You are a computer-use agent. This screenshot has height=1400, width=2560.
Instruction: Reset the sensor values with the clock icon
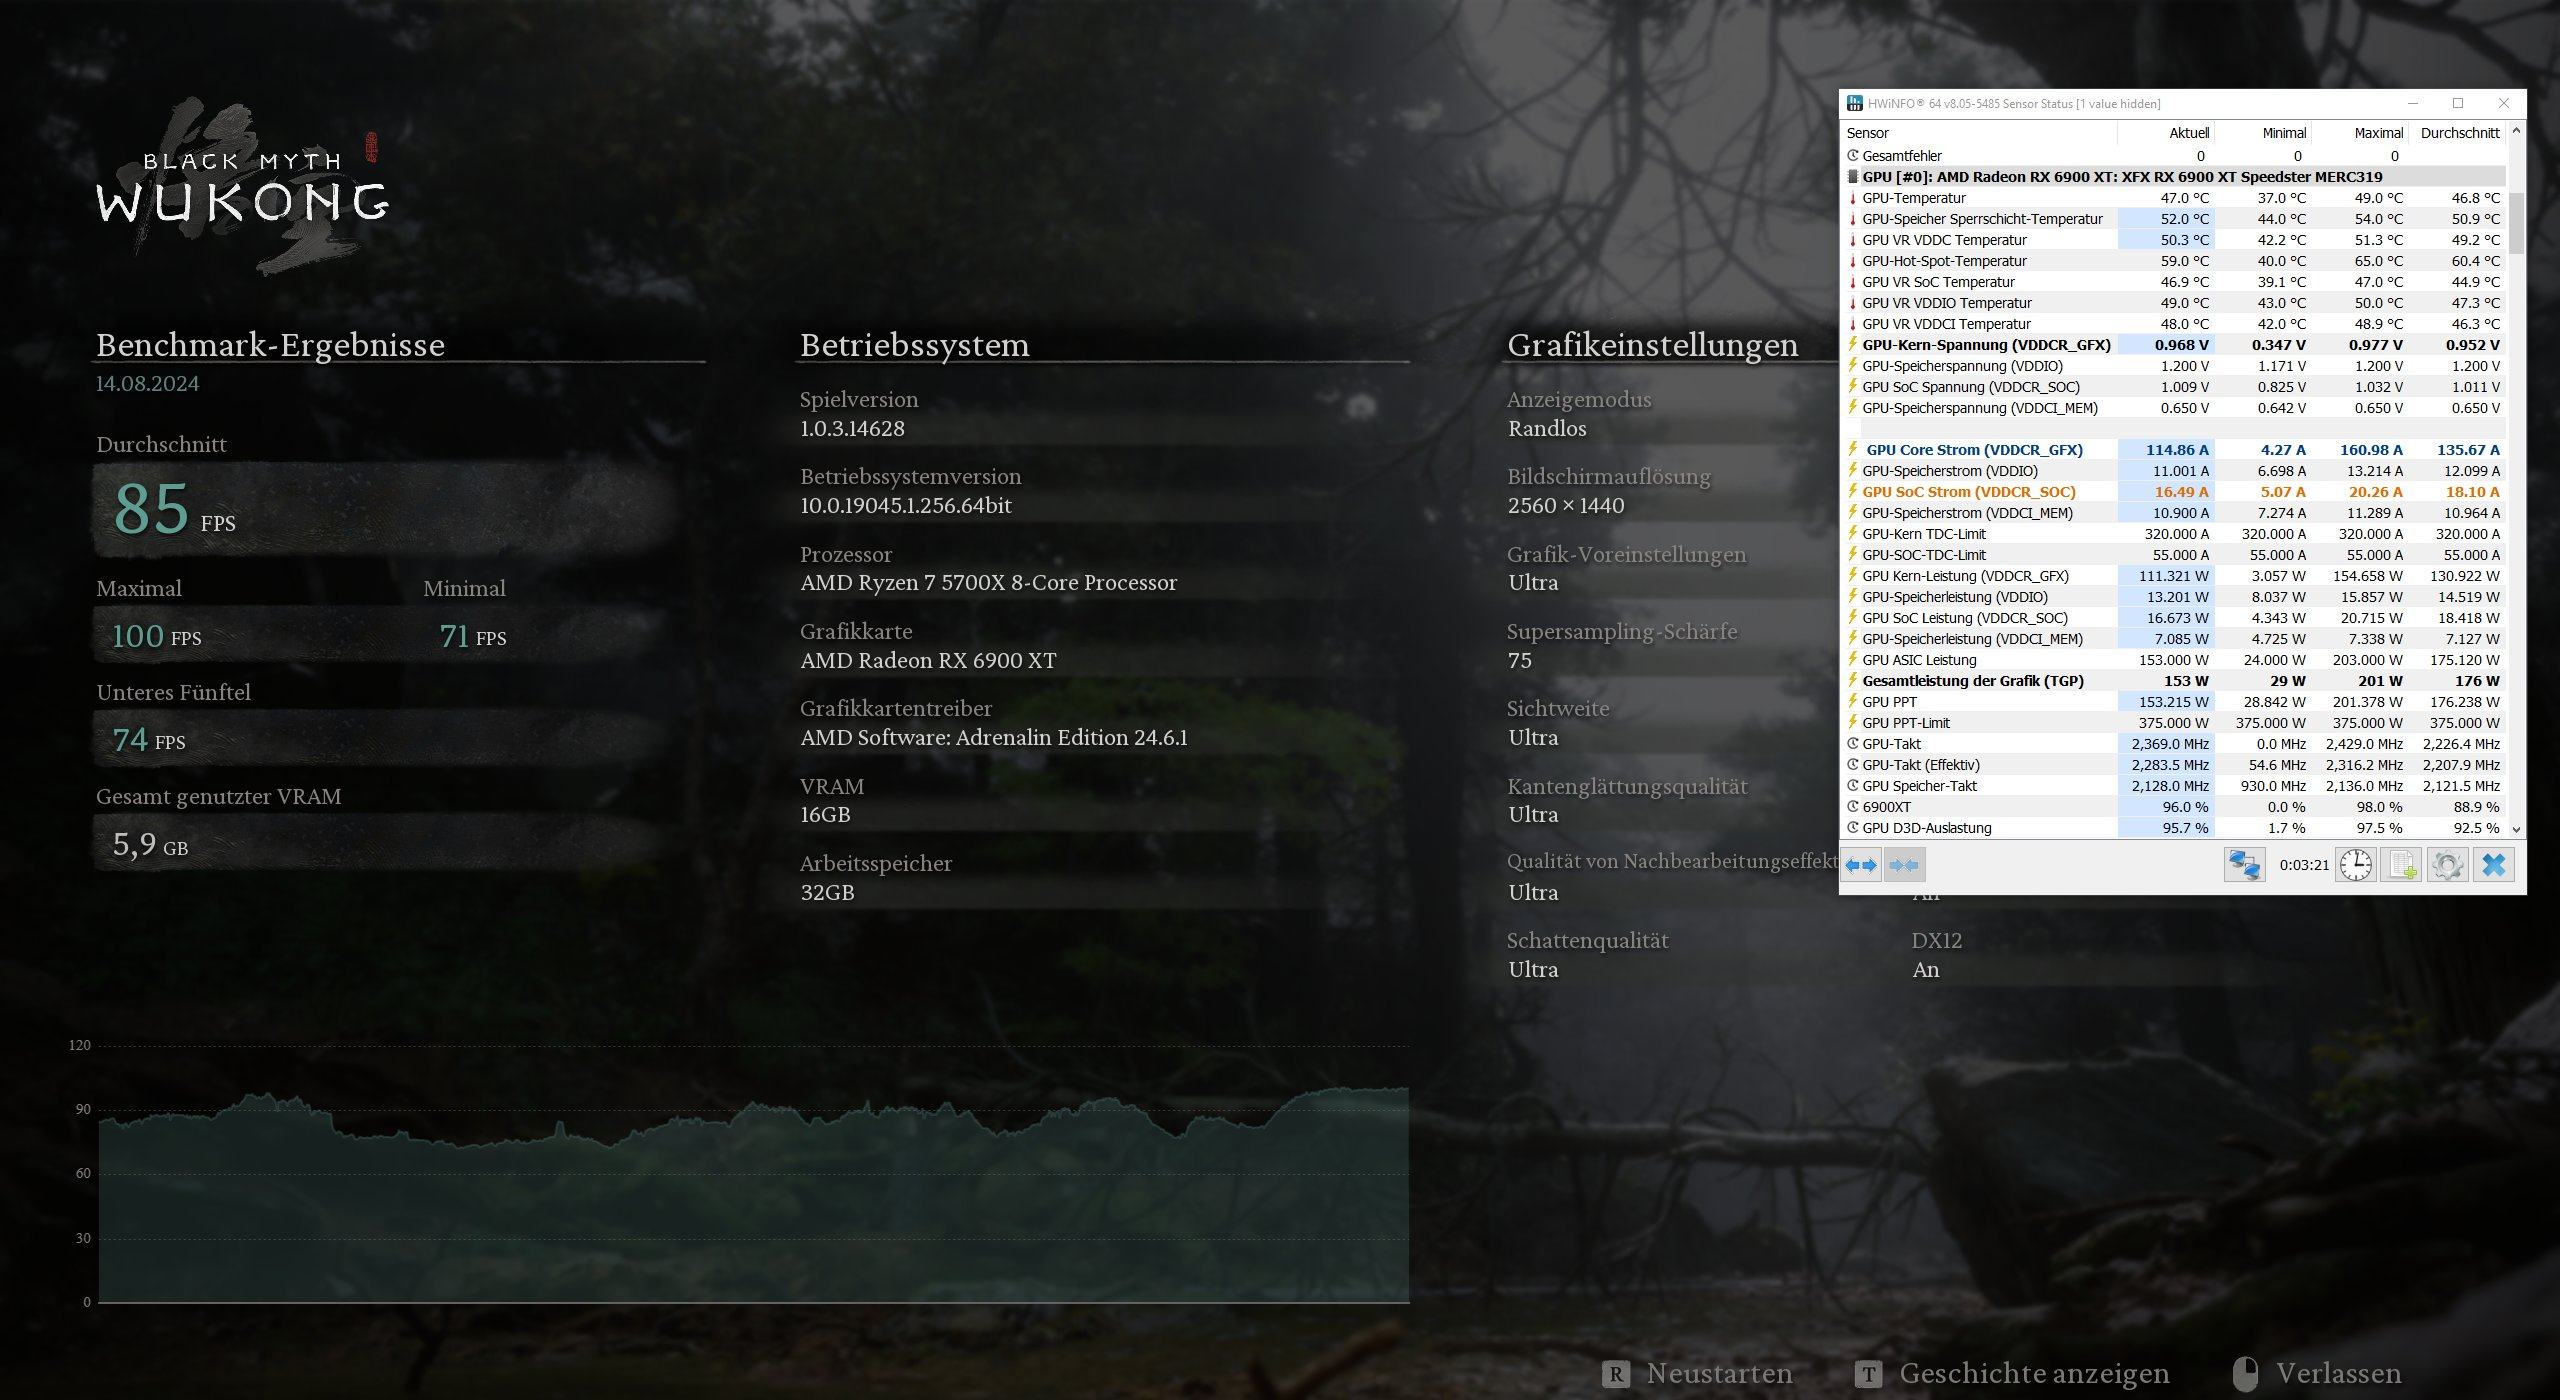coord(2356,865)
